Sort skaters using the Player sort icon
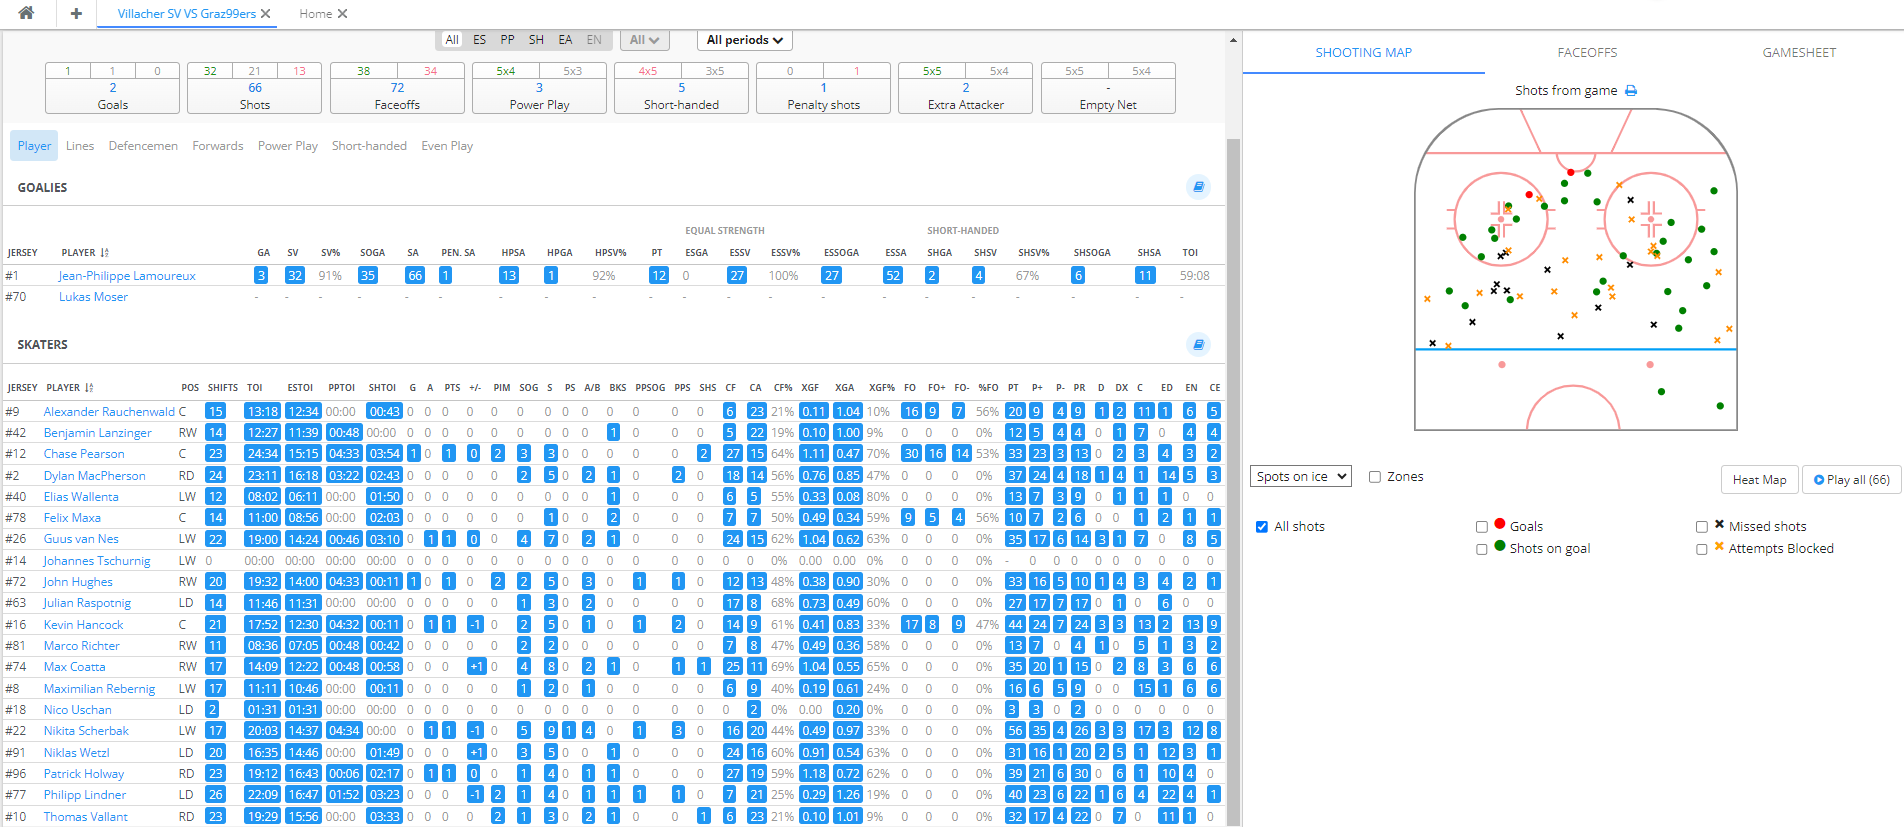The width and height of the screenshot is (1904, 827). point(89,388)
